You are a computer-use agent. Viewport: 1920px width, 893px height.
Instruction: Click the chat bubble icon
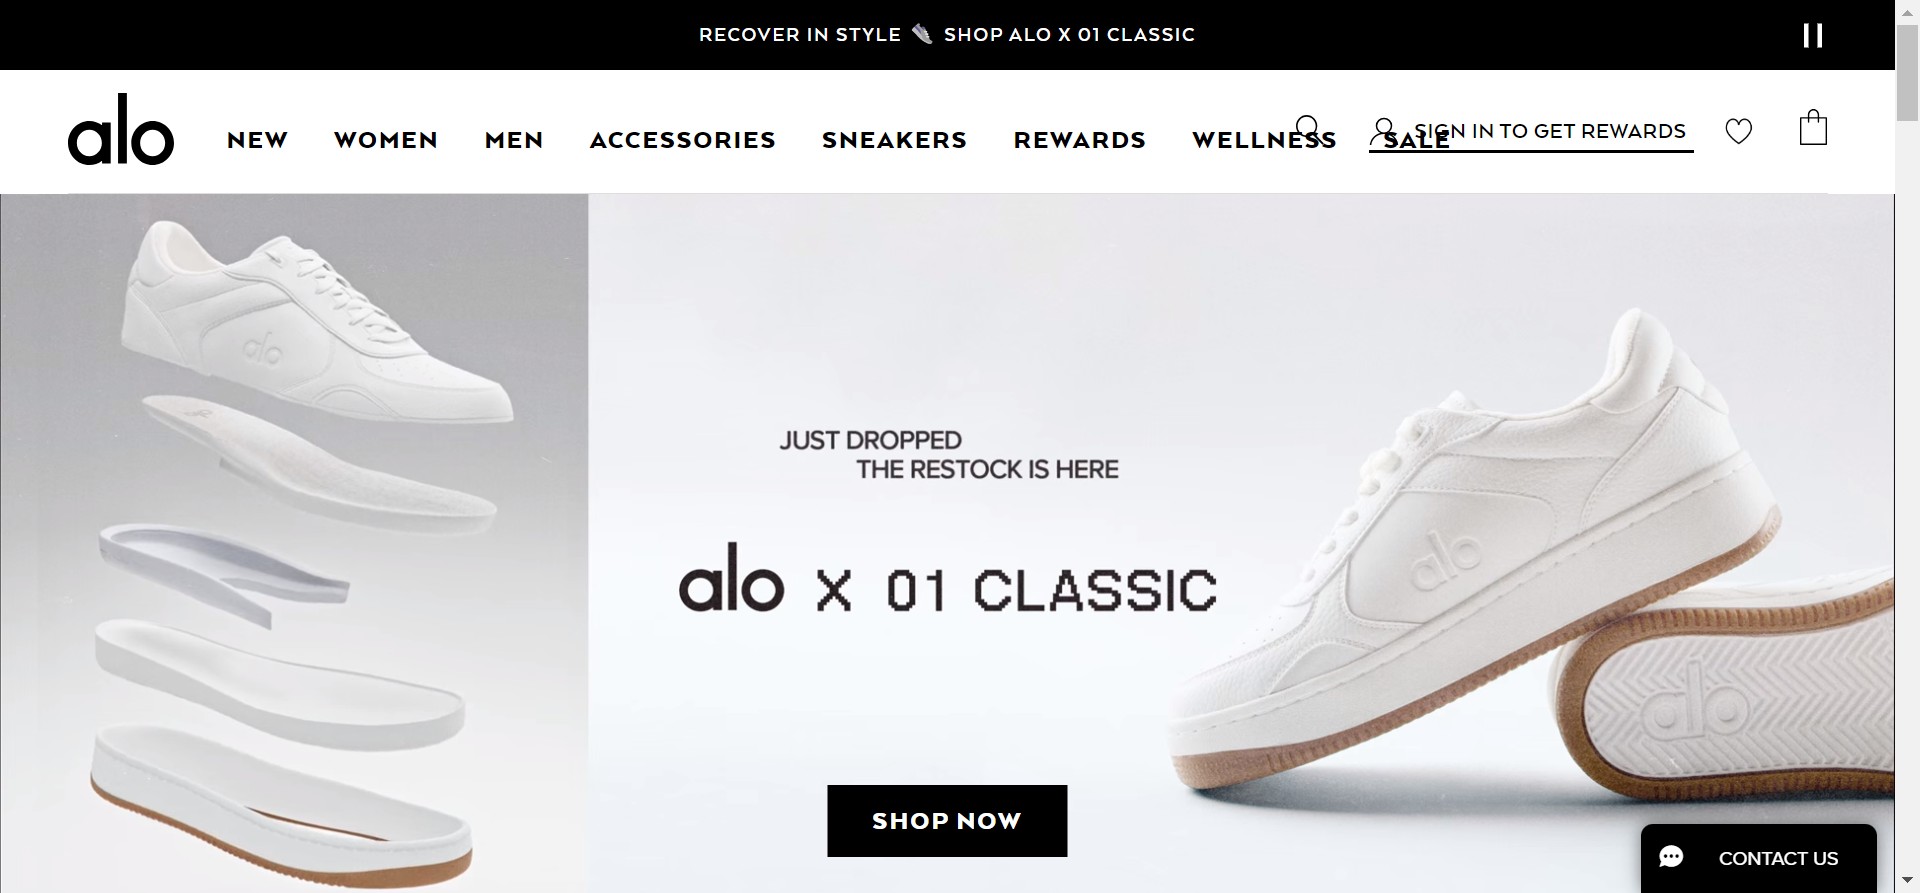pos(1671,857)
